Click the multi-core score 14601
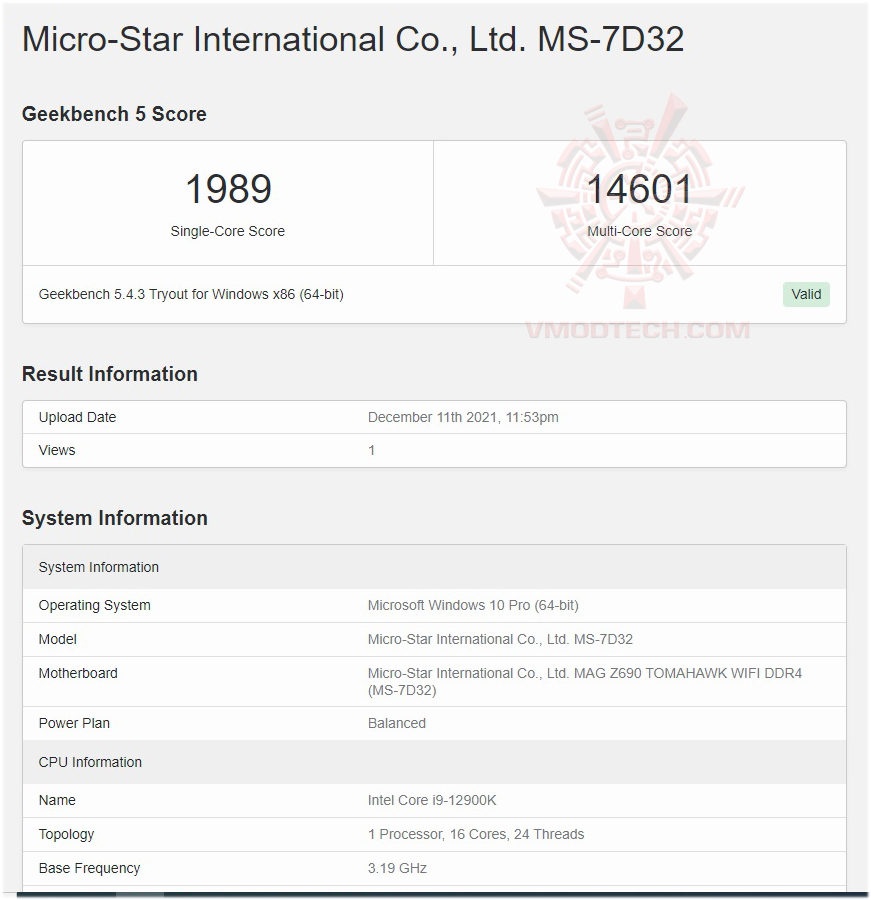The width and height of the screenshot is (871, 900). coord(639,189)
